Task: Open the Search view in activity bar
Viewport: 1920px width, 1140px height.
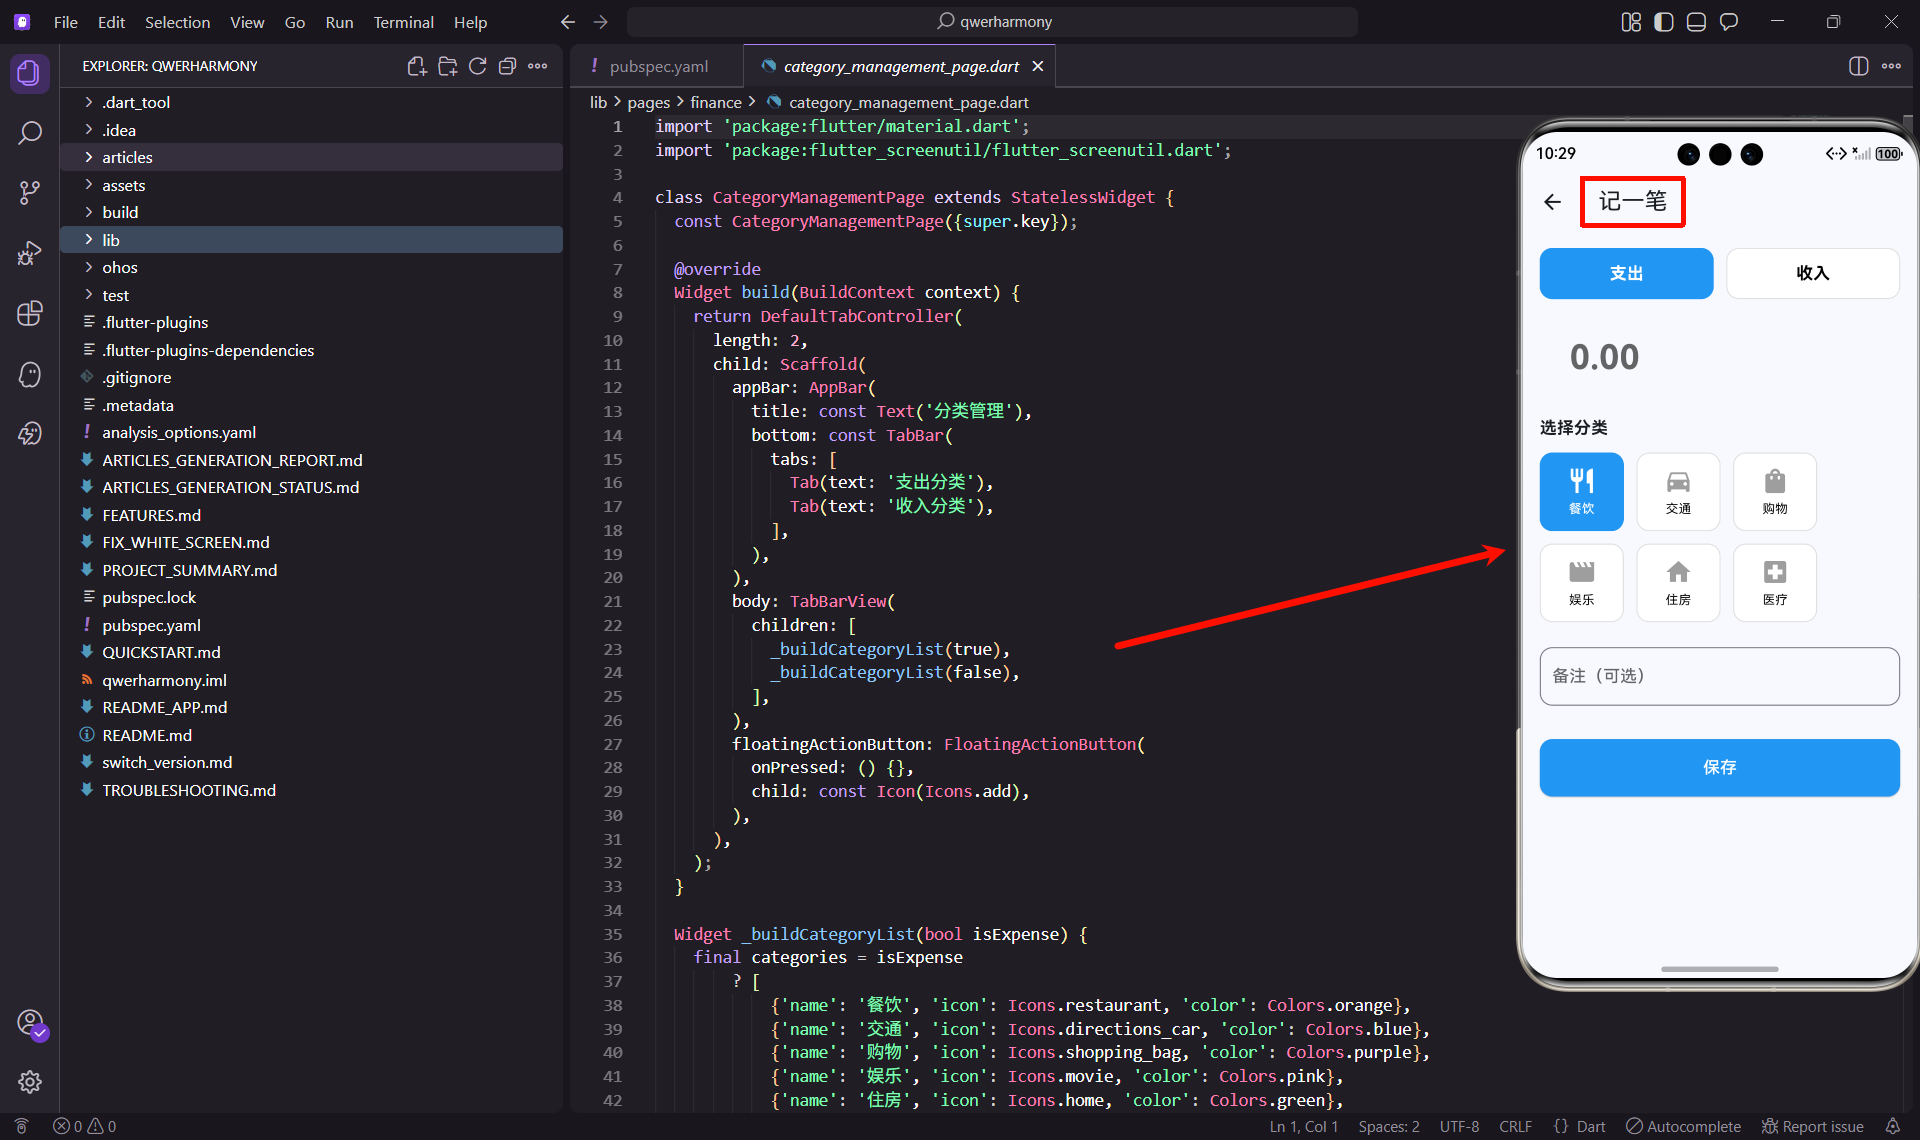Action: 30,133
